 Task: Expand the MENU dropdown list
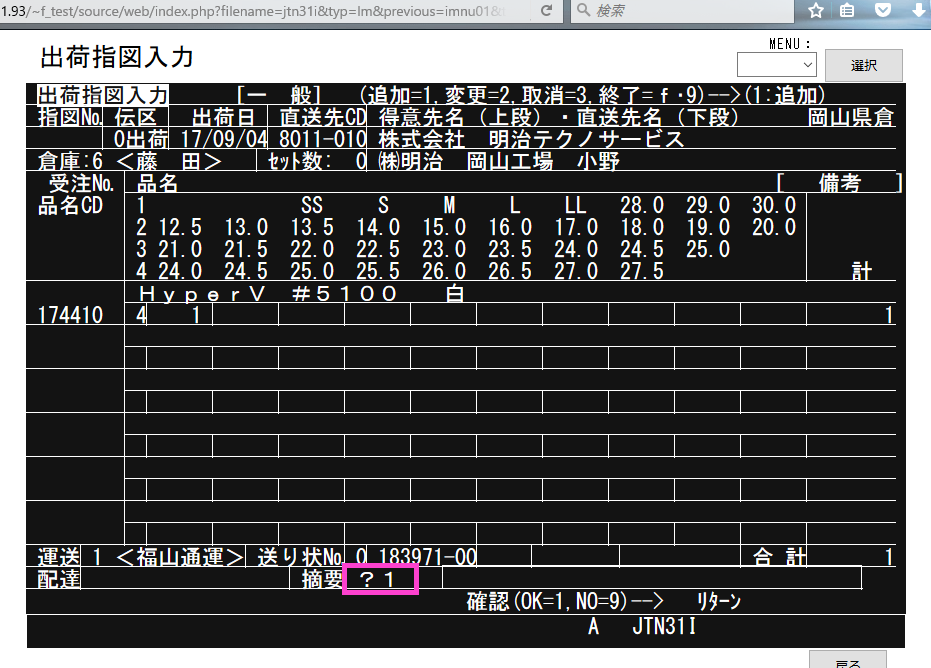[776, 64]
